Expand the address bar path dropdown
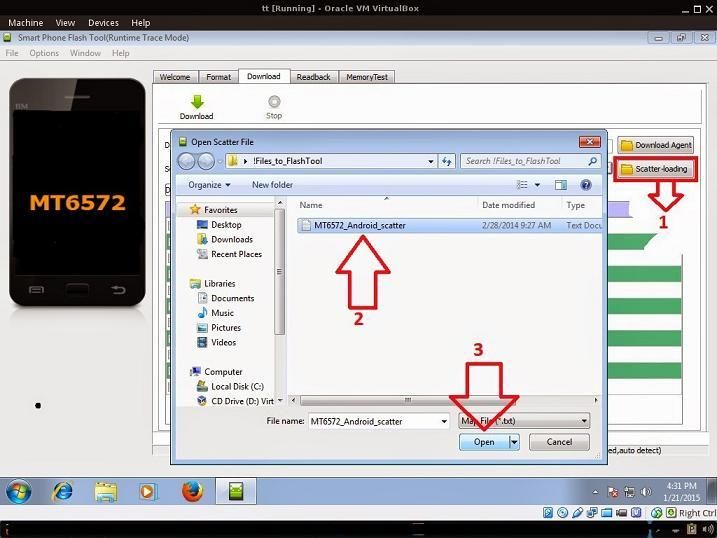Screen dimensions: 717x538 pos(430,161)
